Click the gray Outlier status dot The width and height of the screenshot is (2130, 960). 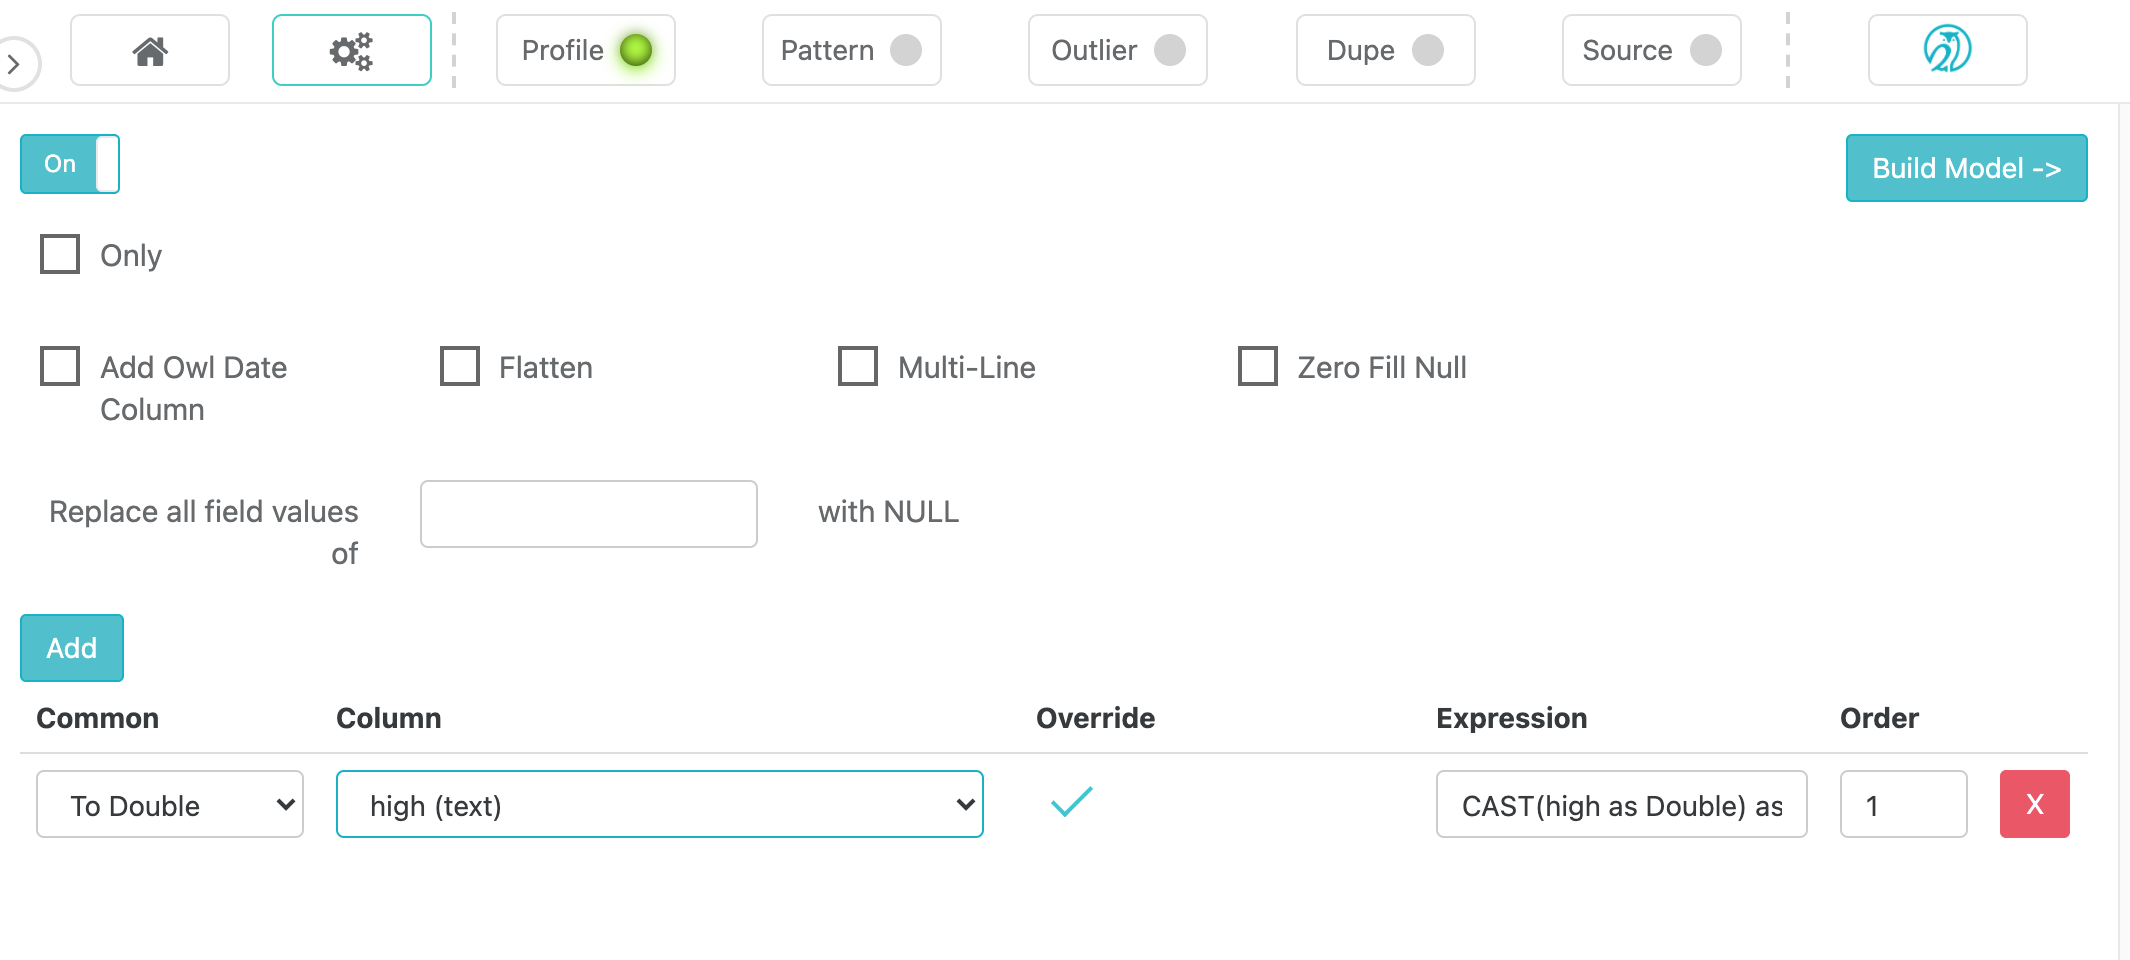point(1169,50)
